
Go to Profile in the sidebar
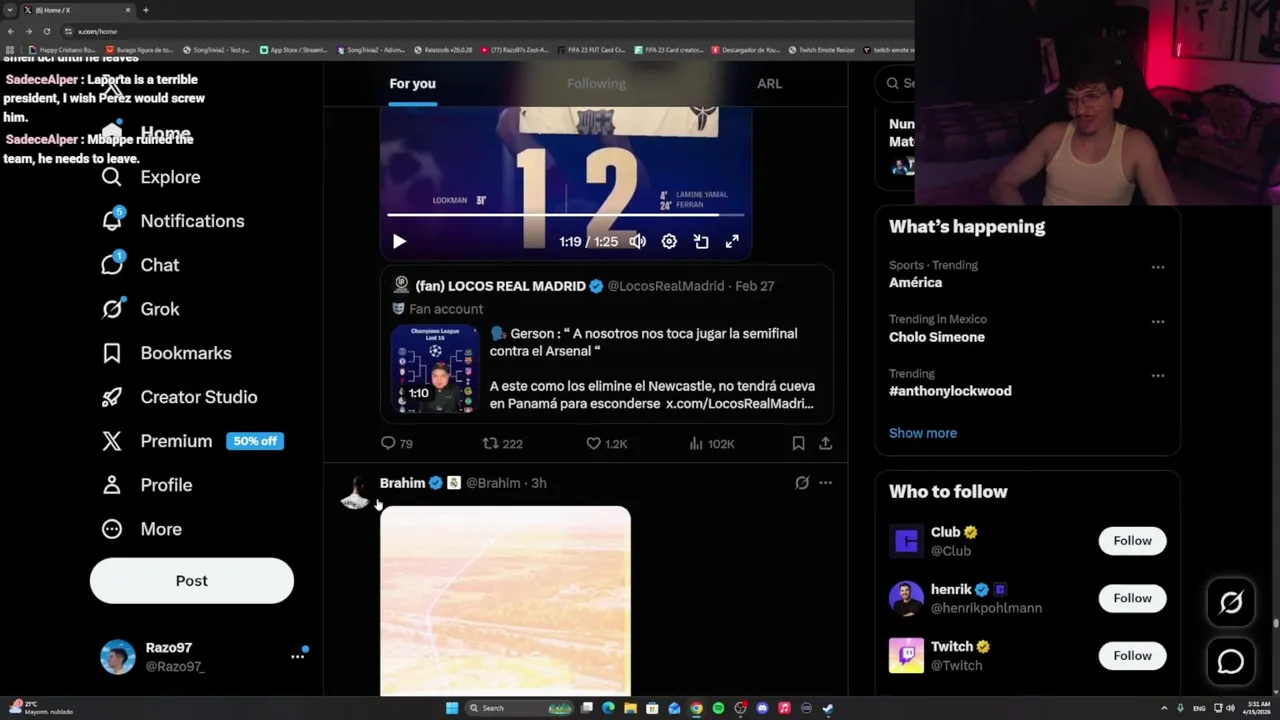(x=146, y=485)
